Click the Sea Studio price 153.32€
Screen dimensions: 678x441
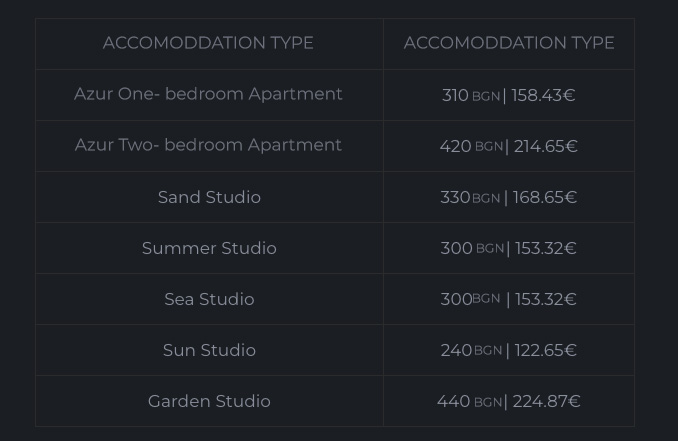point(546,299)
